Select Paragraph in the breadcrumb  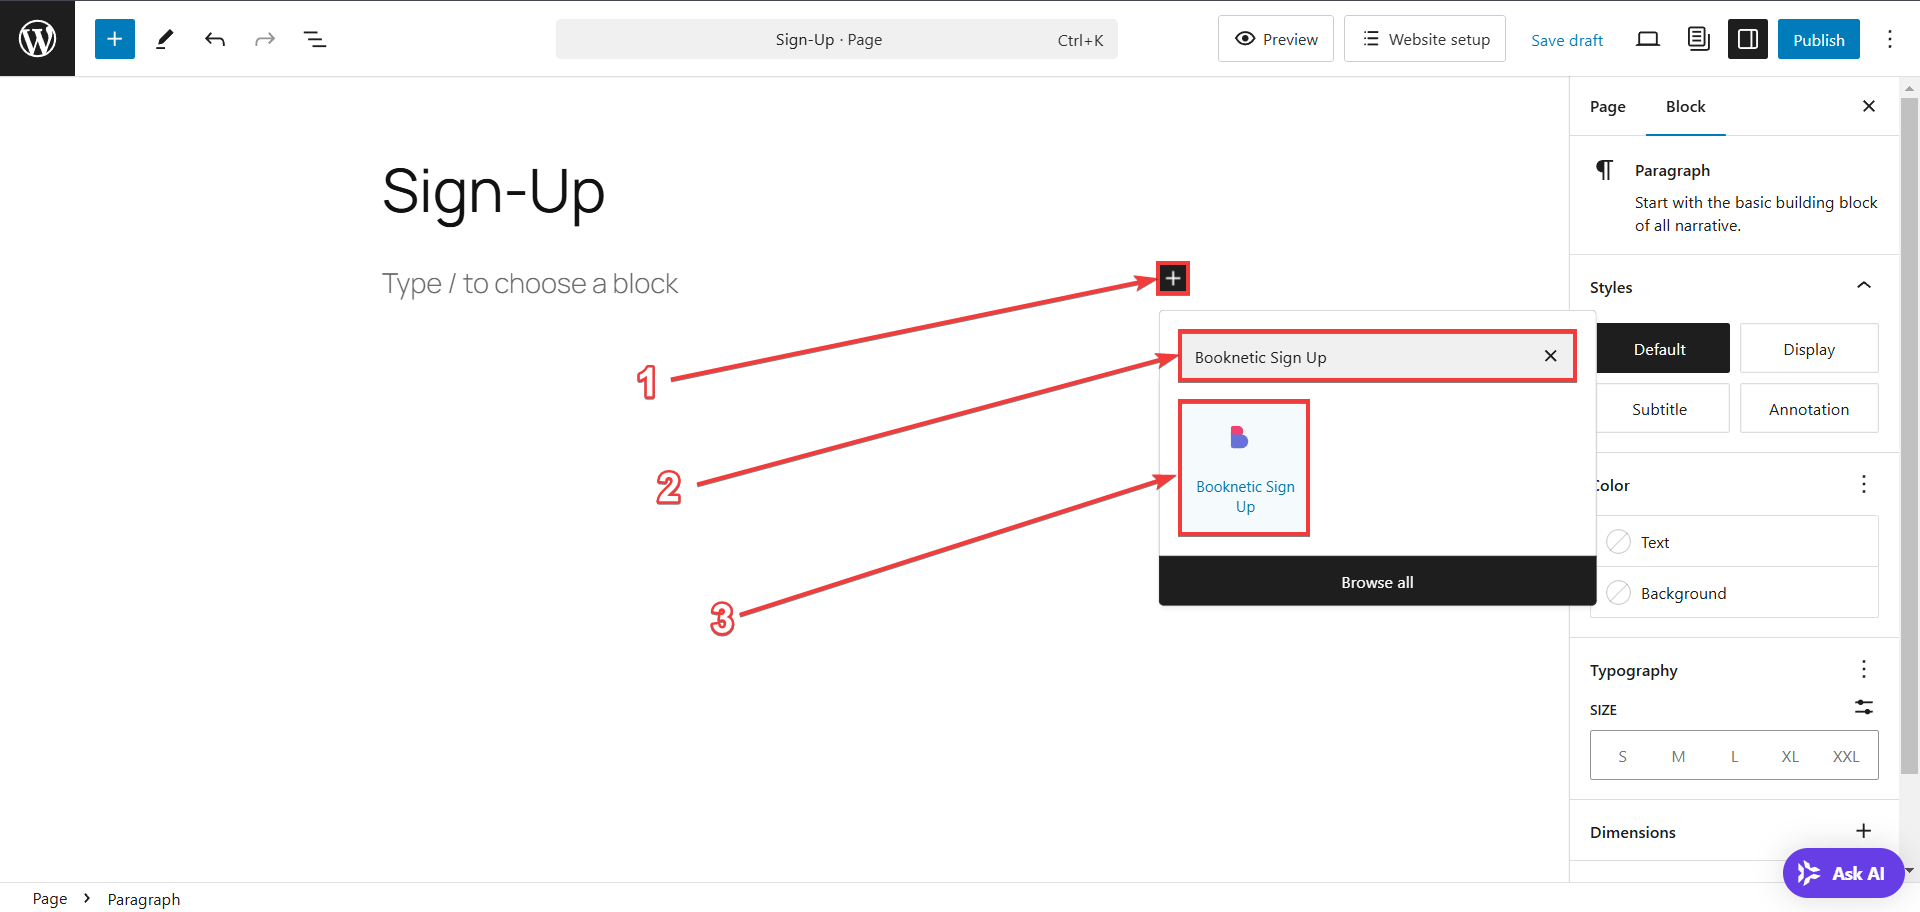[144, 899]
